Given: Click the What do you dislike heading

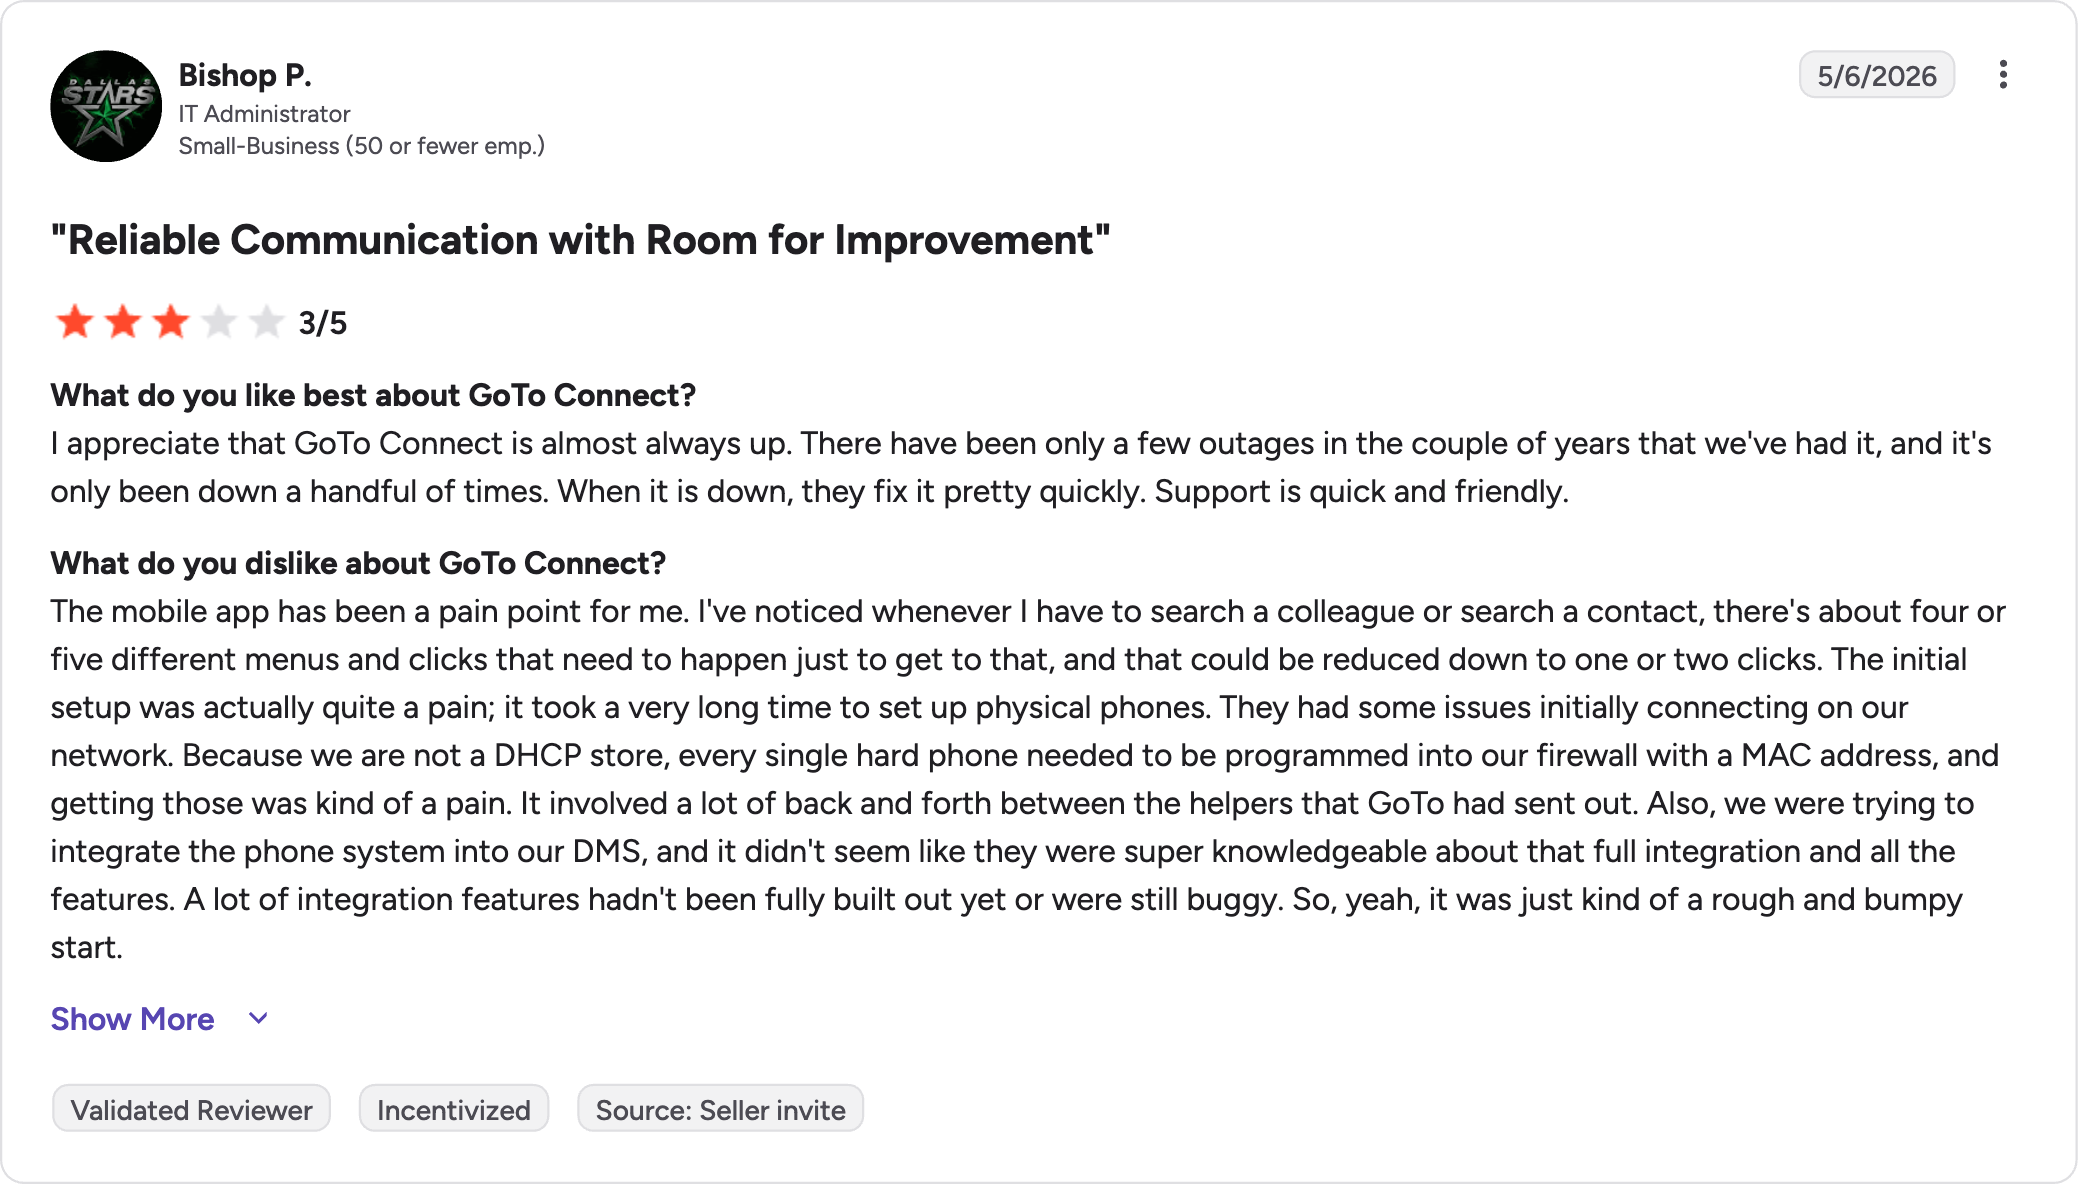Looking at the screenshot, I should pyautogui.click(x=358, y=563).
